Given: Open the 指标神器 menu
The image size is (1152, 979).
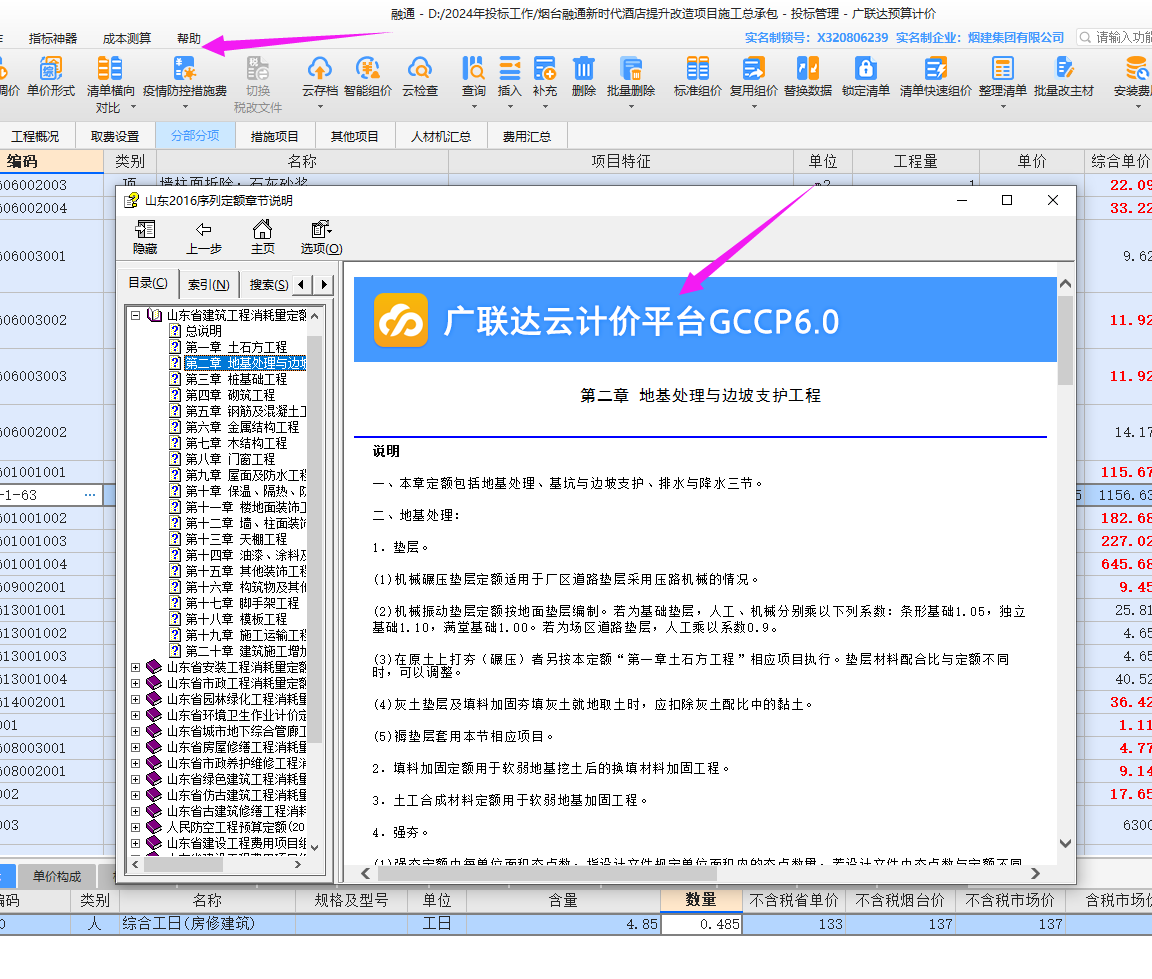Looking at the screenshot, I should (x=53, y=38).
